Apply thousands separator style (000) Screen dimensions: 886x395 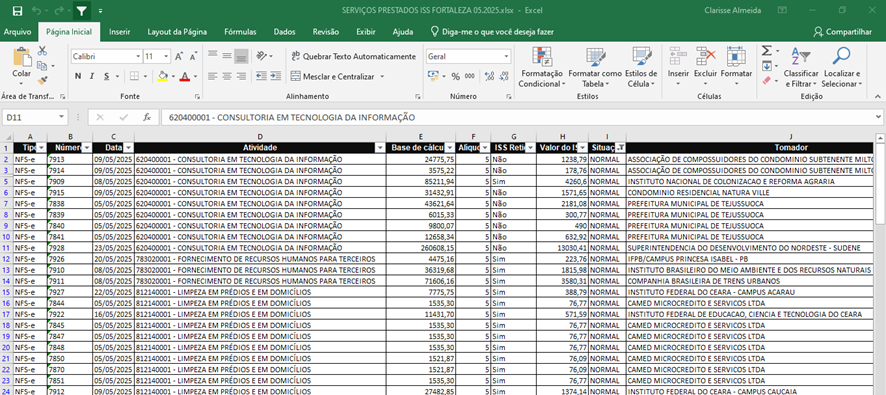tap(470, 76)
